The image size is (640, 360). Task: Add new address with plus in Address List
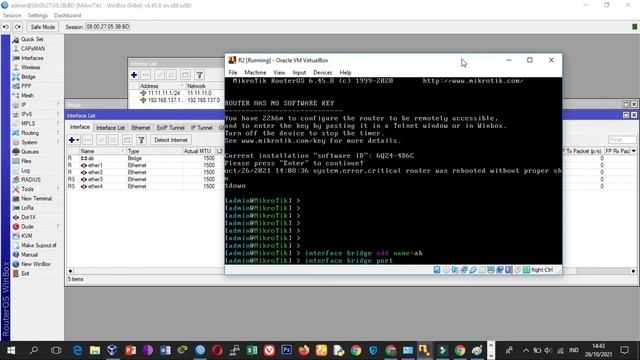pyautogui.click(x=134, y=75)
